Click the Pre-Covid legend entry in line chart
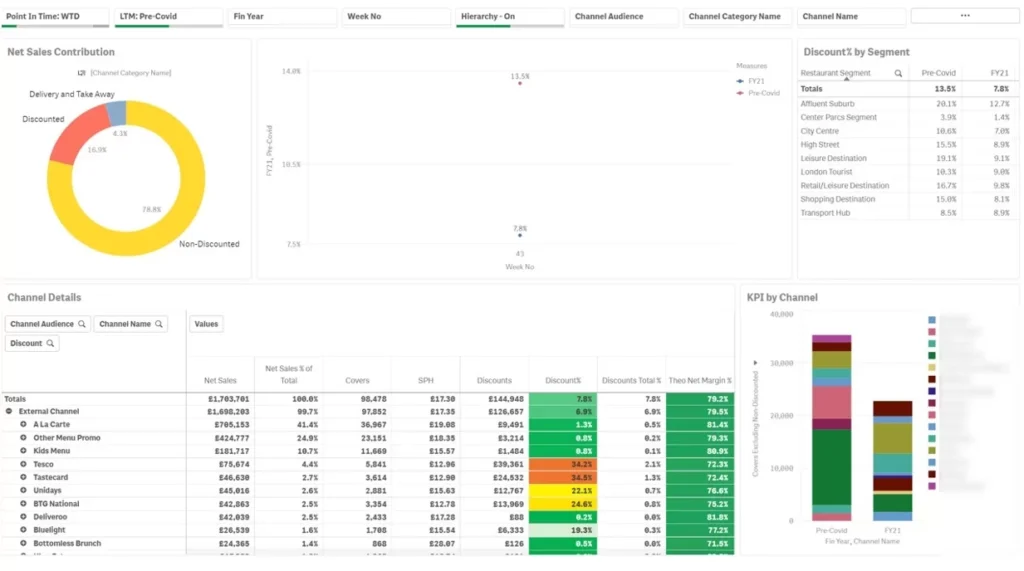 pyautogui.click(x=758, y=93)
